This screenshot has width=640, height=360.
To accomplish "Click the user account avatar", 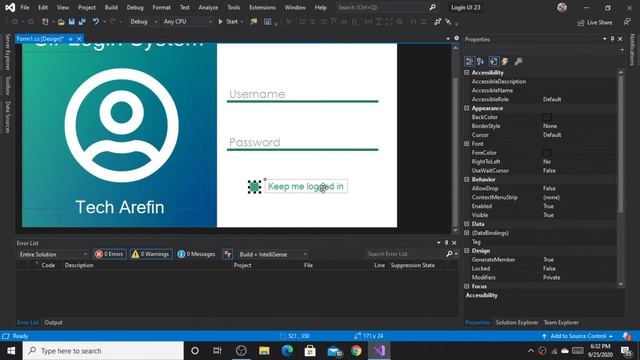I will click(562, 7).
